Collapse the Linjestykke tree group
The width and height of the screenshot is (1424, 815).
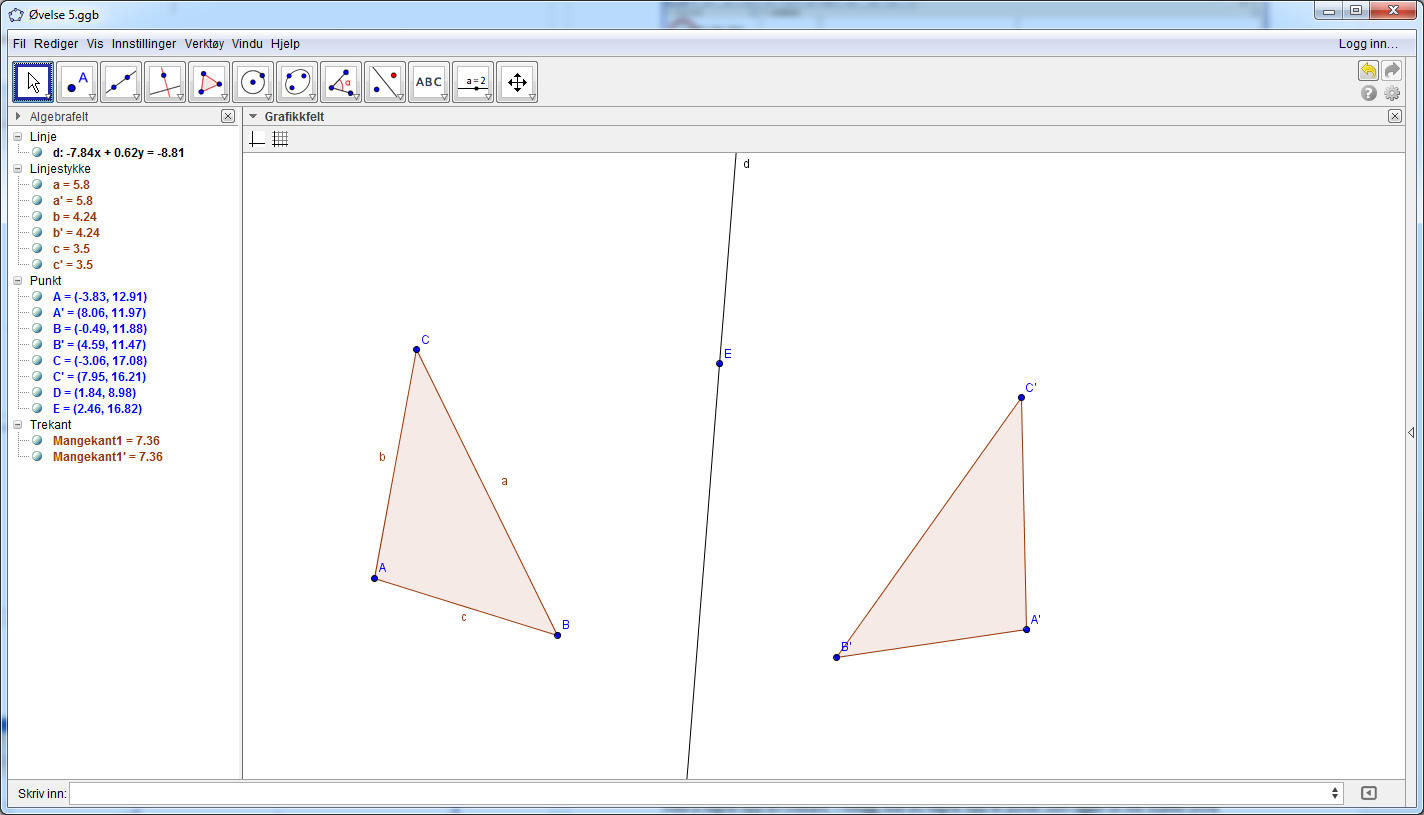tap(17, 169)
